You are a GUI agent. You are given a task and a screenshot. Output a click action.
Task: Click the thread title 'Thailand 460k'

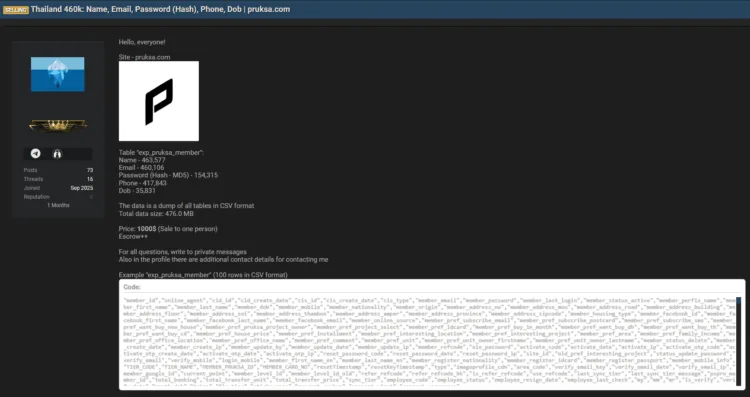coord(160,9)
